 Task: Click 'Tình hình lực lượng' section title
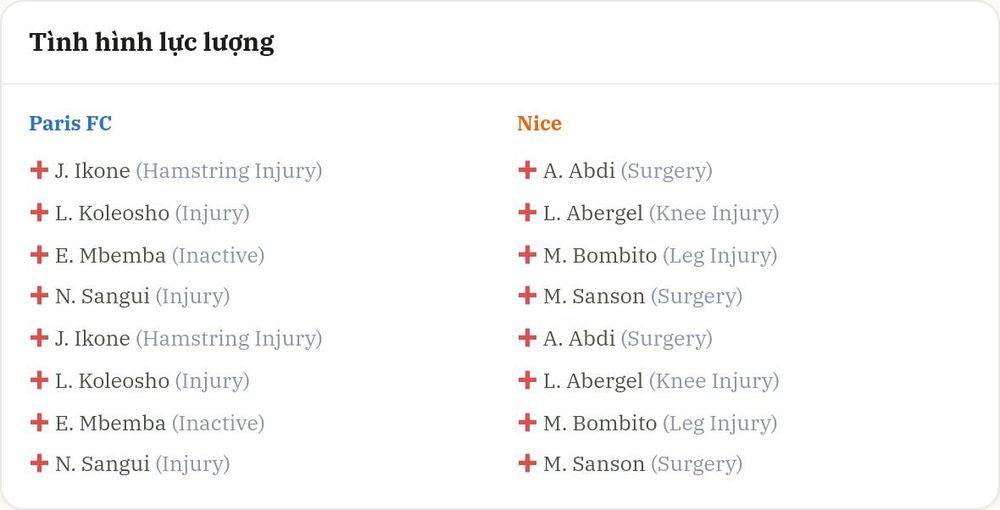(152, 43)
